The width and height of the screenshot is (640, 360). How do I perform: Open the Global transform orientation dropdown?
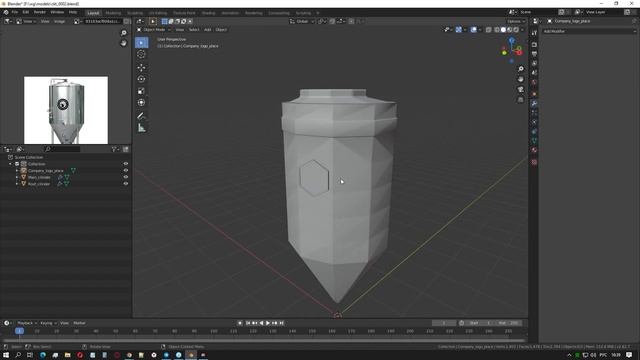tap(302, 21)
